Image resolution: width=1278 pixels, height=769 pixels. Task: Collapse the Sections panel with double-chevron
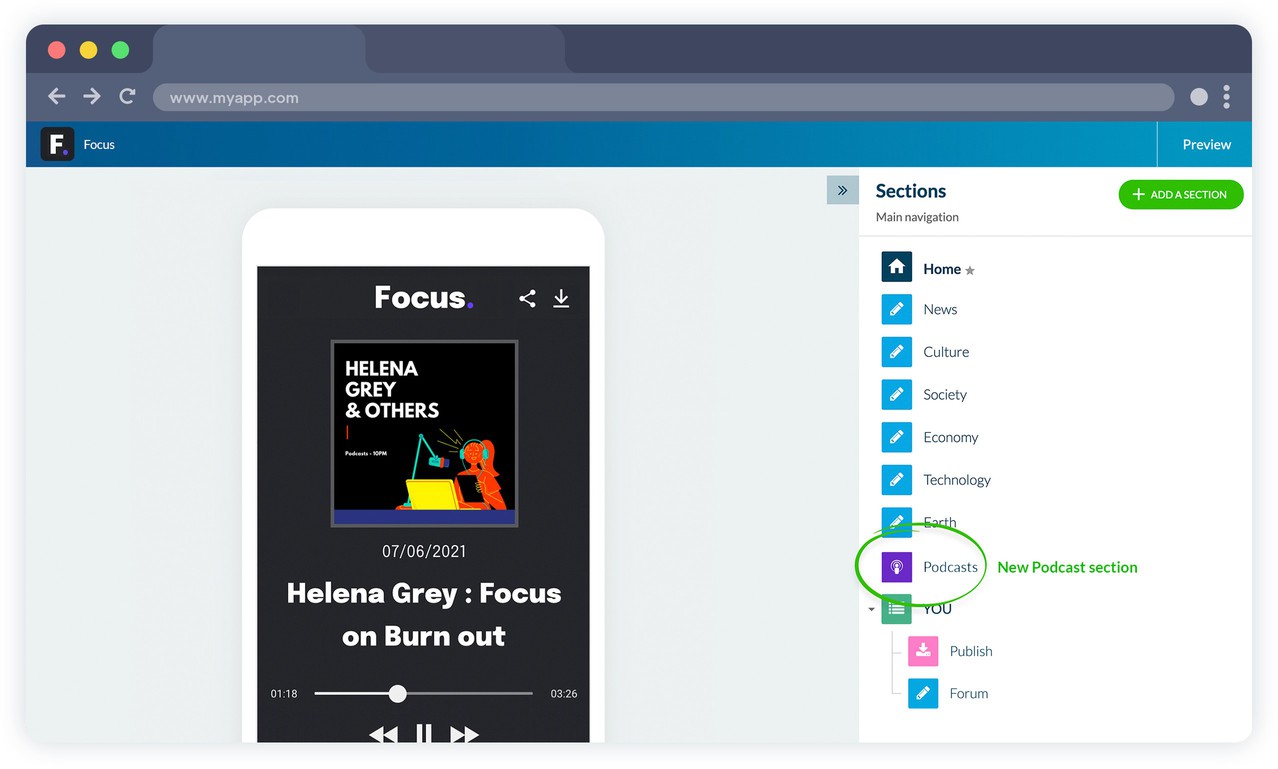tap(842, 190)
